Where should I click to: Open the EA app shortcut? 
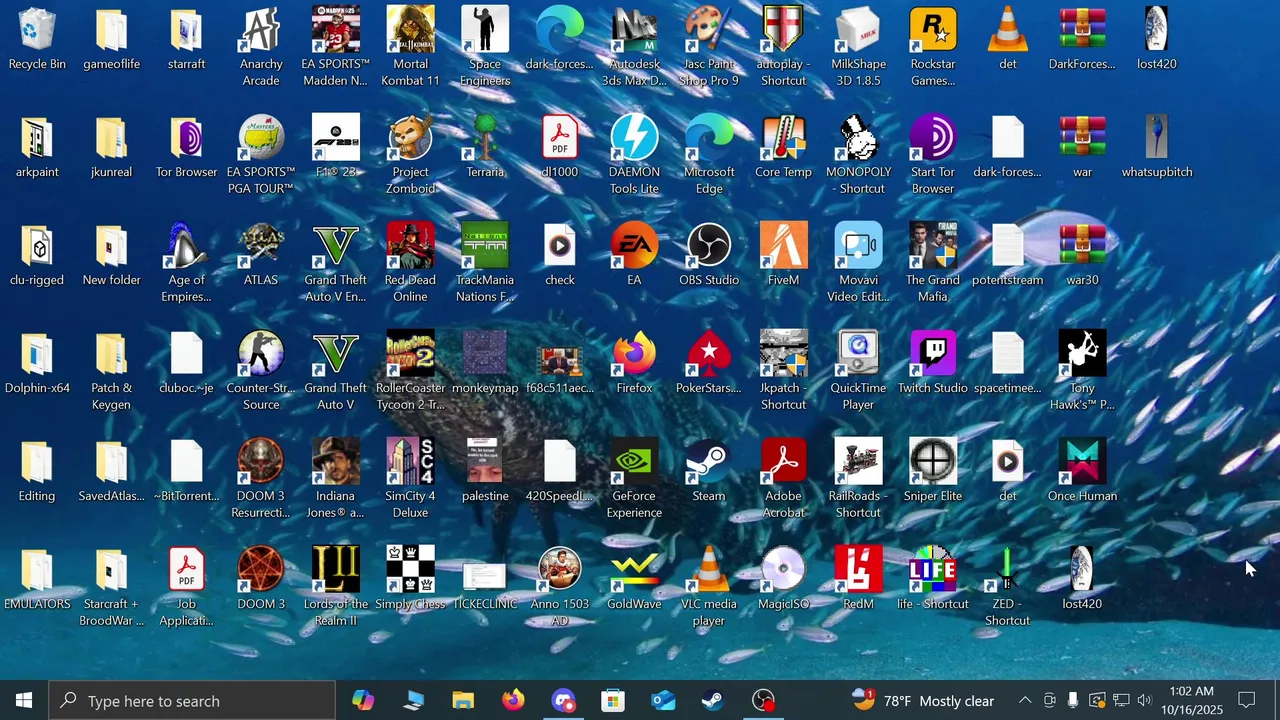[x=634, y=256]
